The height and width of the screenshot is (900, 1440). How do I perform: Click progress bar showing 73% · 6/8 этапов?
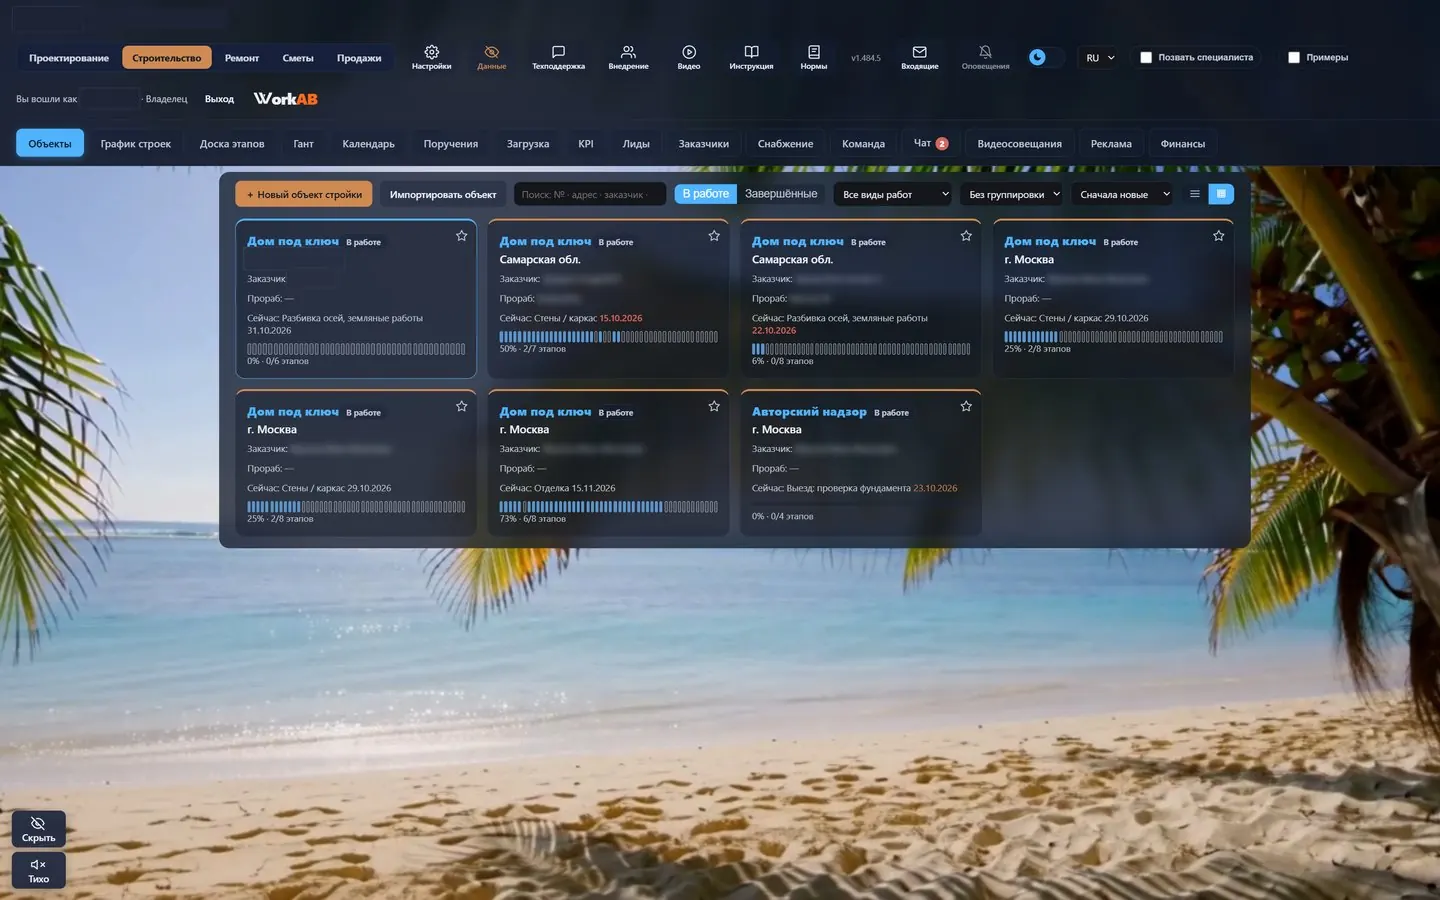click(608, 507)
